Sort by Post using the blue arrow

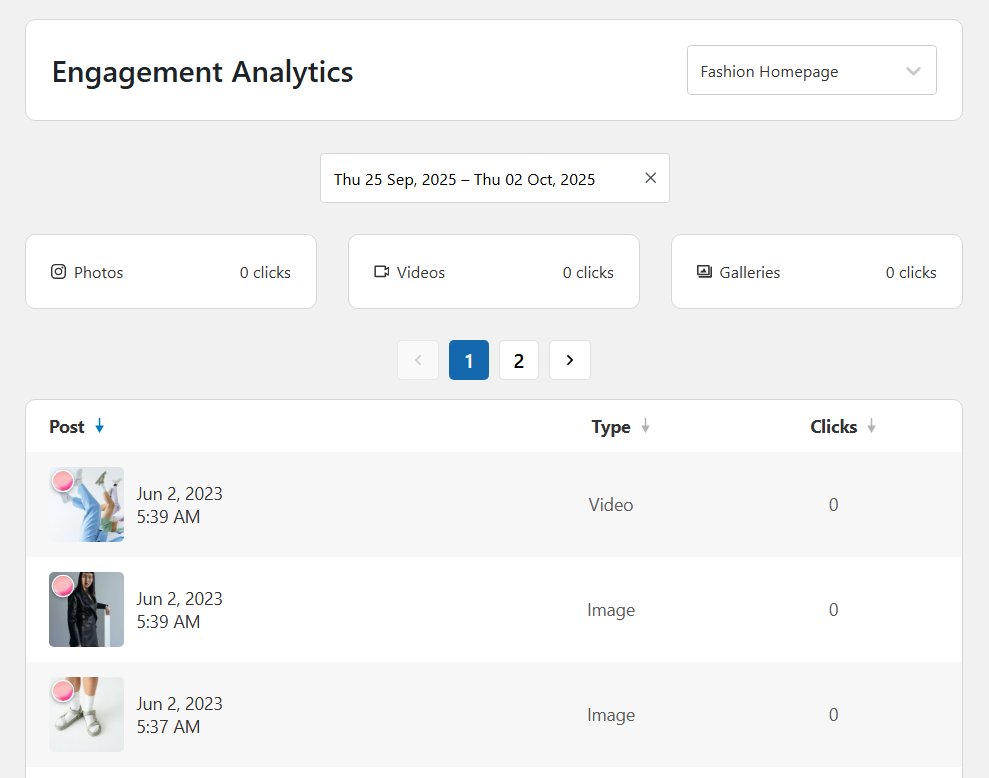(99, 427)
